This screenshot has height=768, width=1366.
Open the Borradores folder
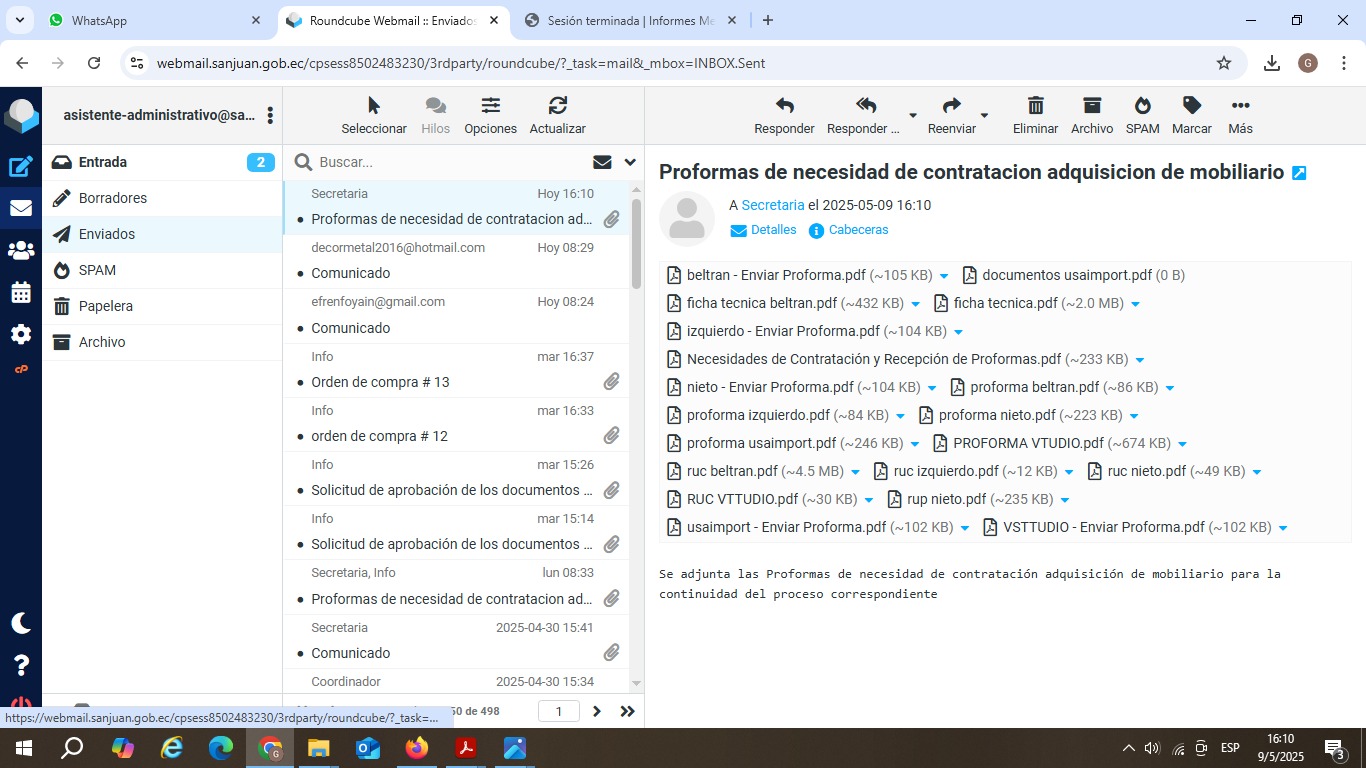[113, 198]
